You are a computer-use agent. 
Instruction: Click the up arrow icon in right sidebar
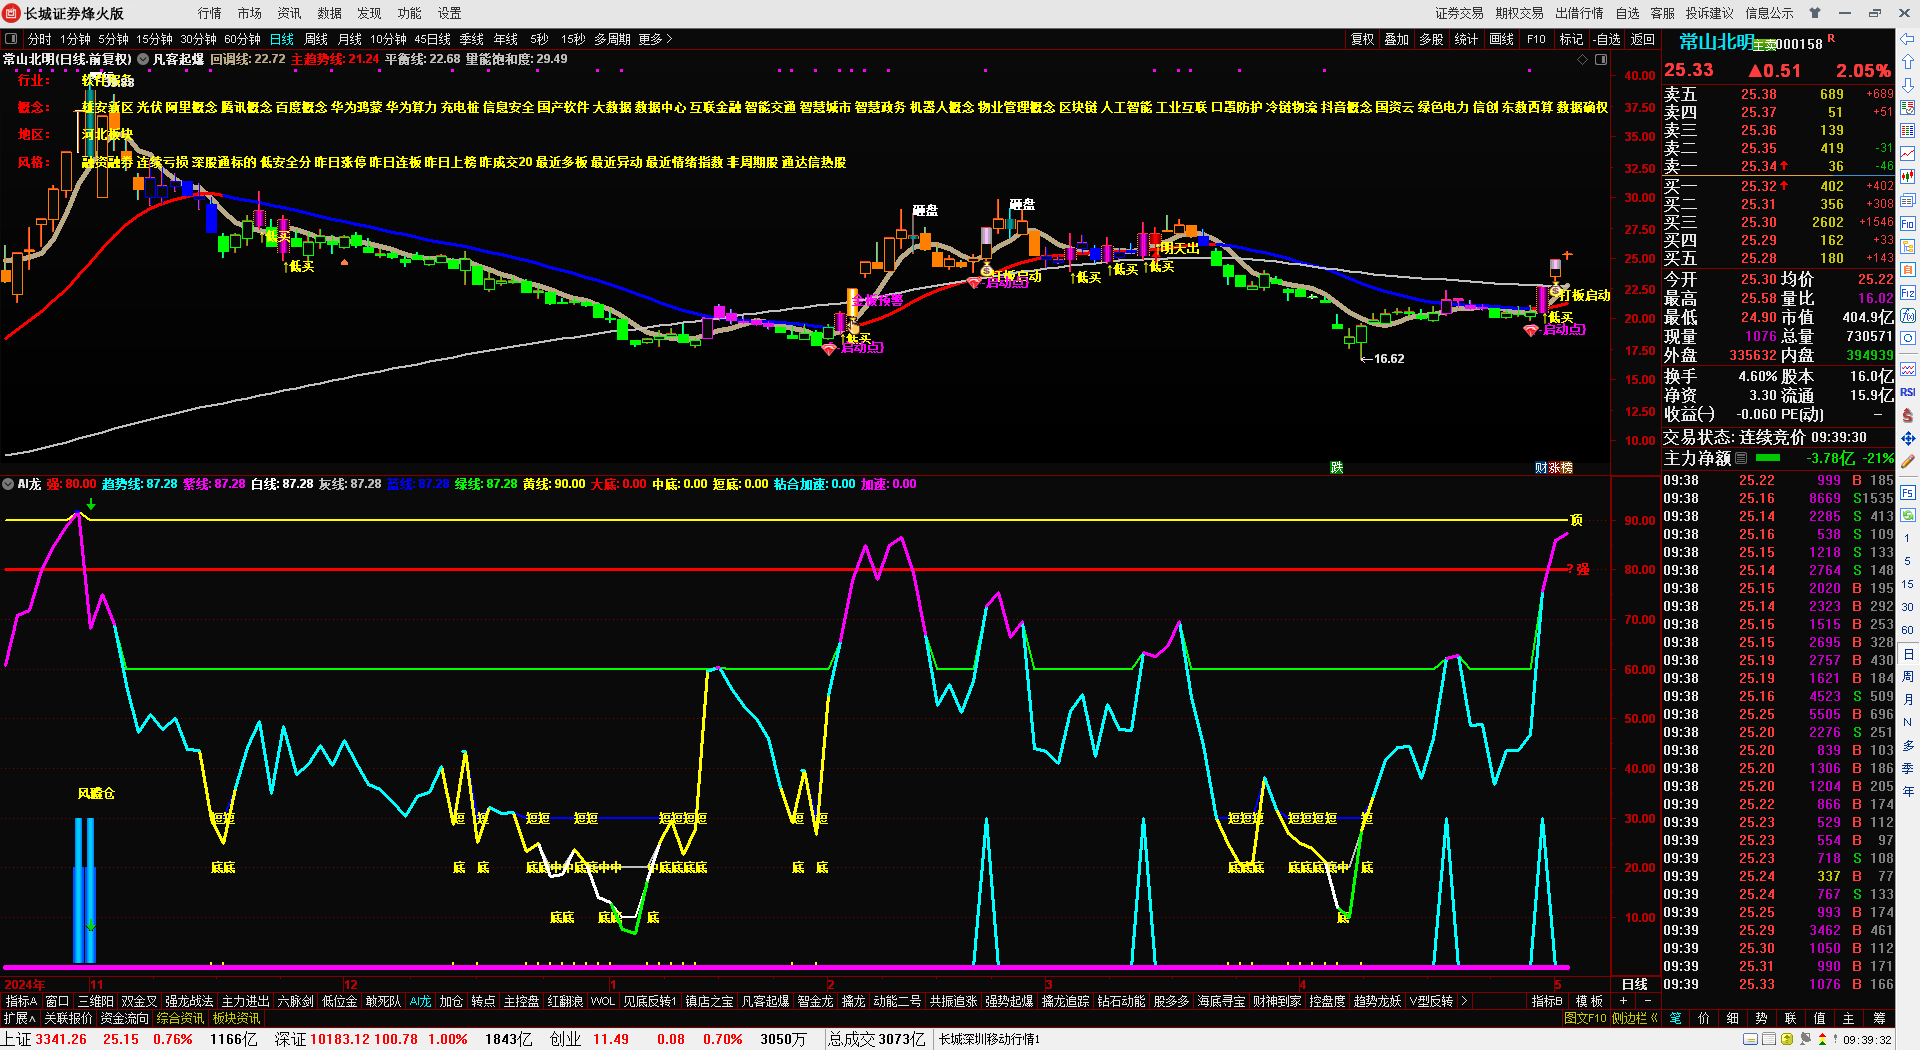point(1908,62)
